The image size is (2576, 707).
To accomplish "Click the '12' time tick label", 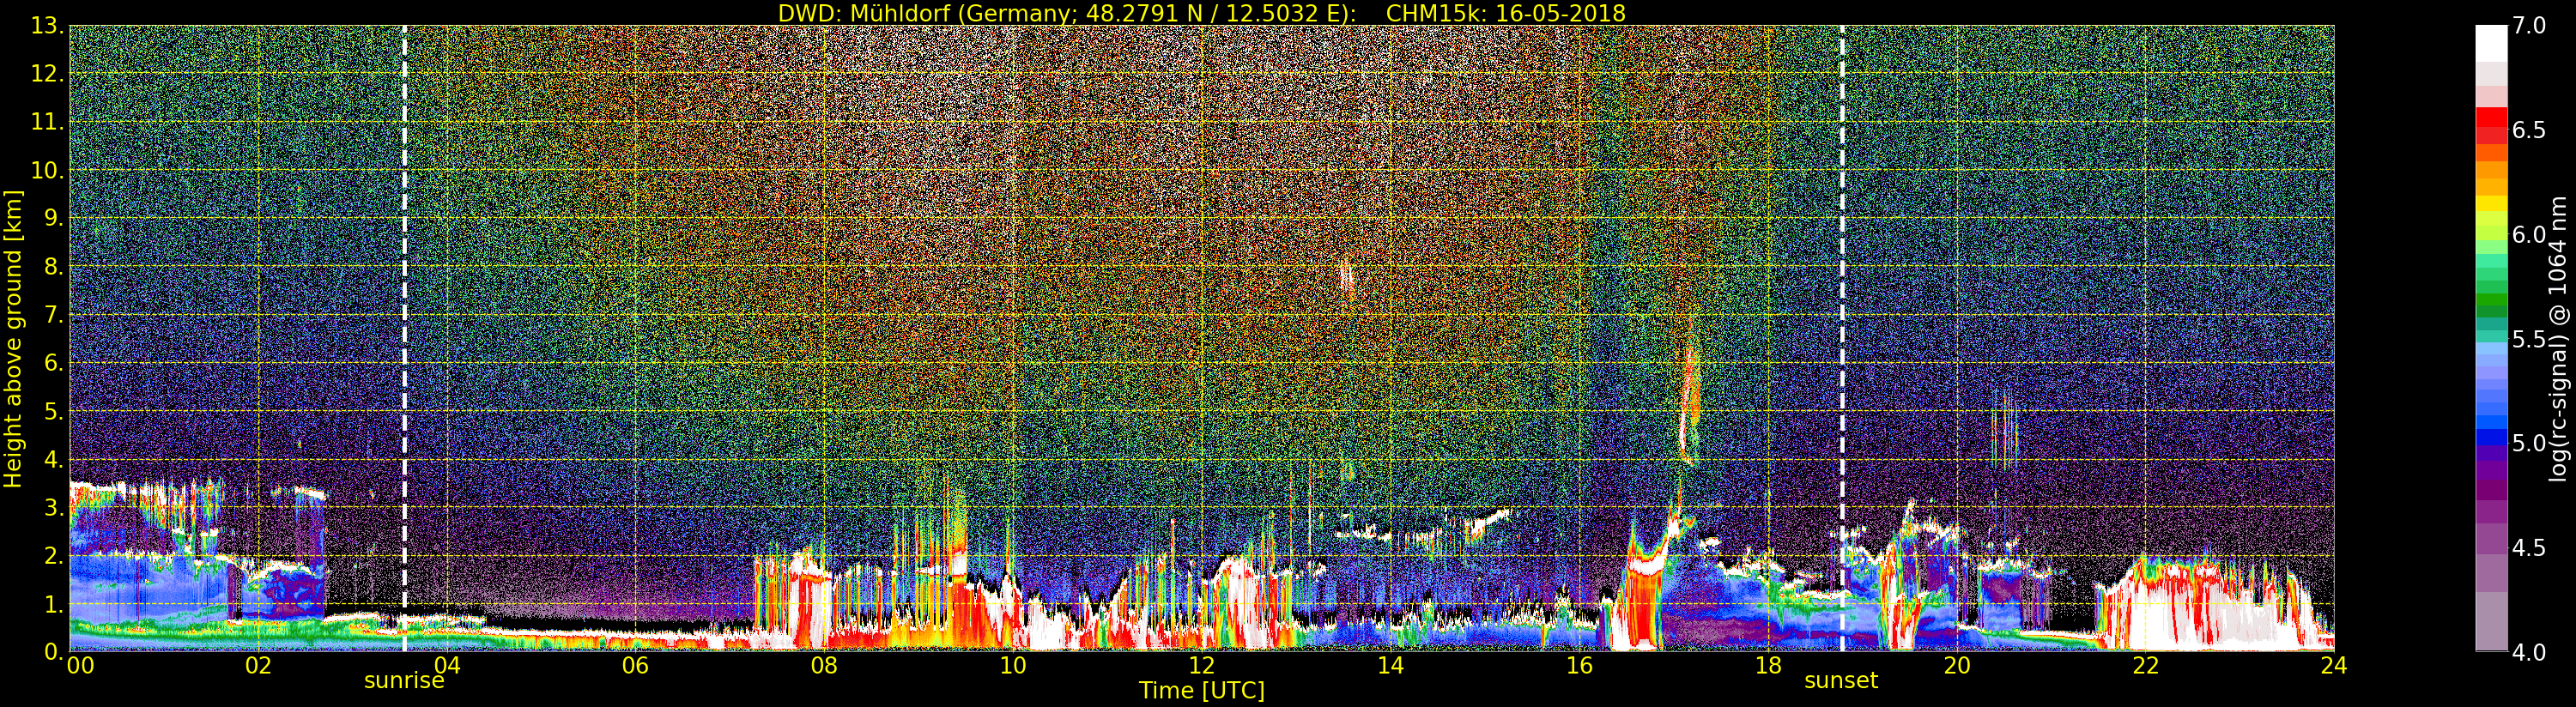I will coord(1202,666).
